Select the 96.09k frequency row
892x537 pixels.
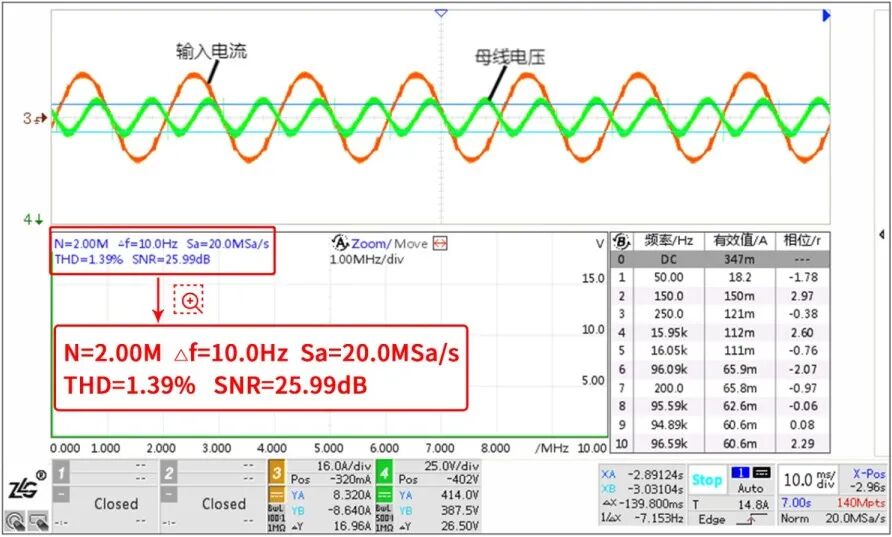[721, 369]
